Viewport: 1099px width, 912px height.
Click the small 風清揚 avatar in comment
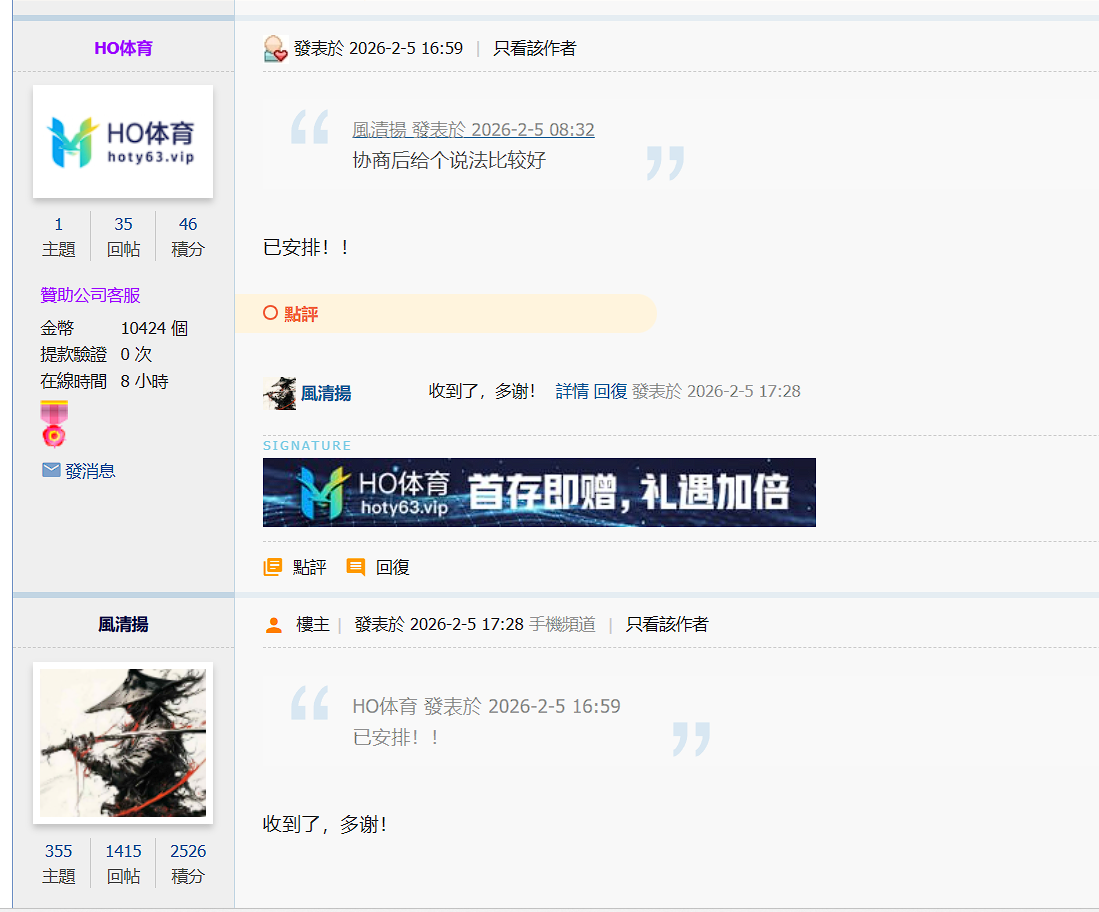[x=279, y=393]
